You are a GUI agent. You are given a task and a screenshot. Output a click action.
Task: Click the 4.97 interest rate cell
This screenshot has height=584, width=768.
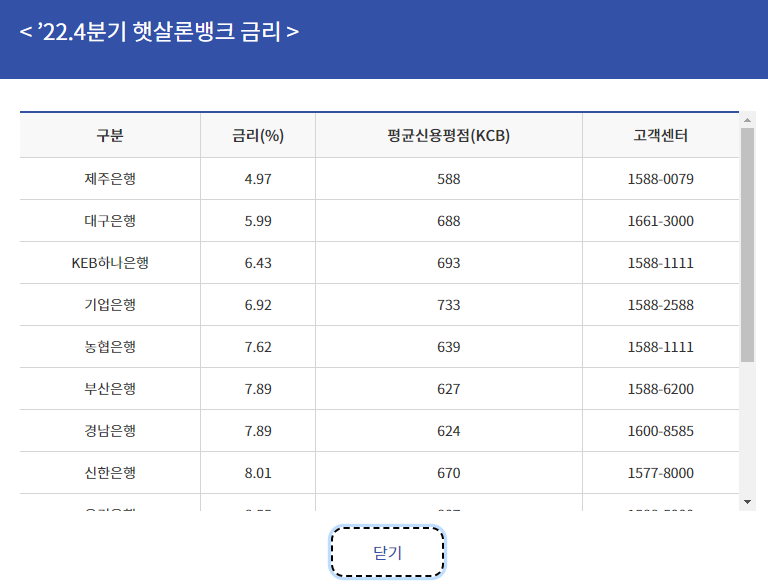click(258, 179)
